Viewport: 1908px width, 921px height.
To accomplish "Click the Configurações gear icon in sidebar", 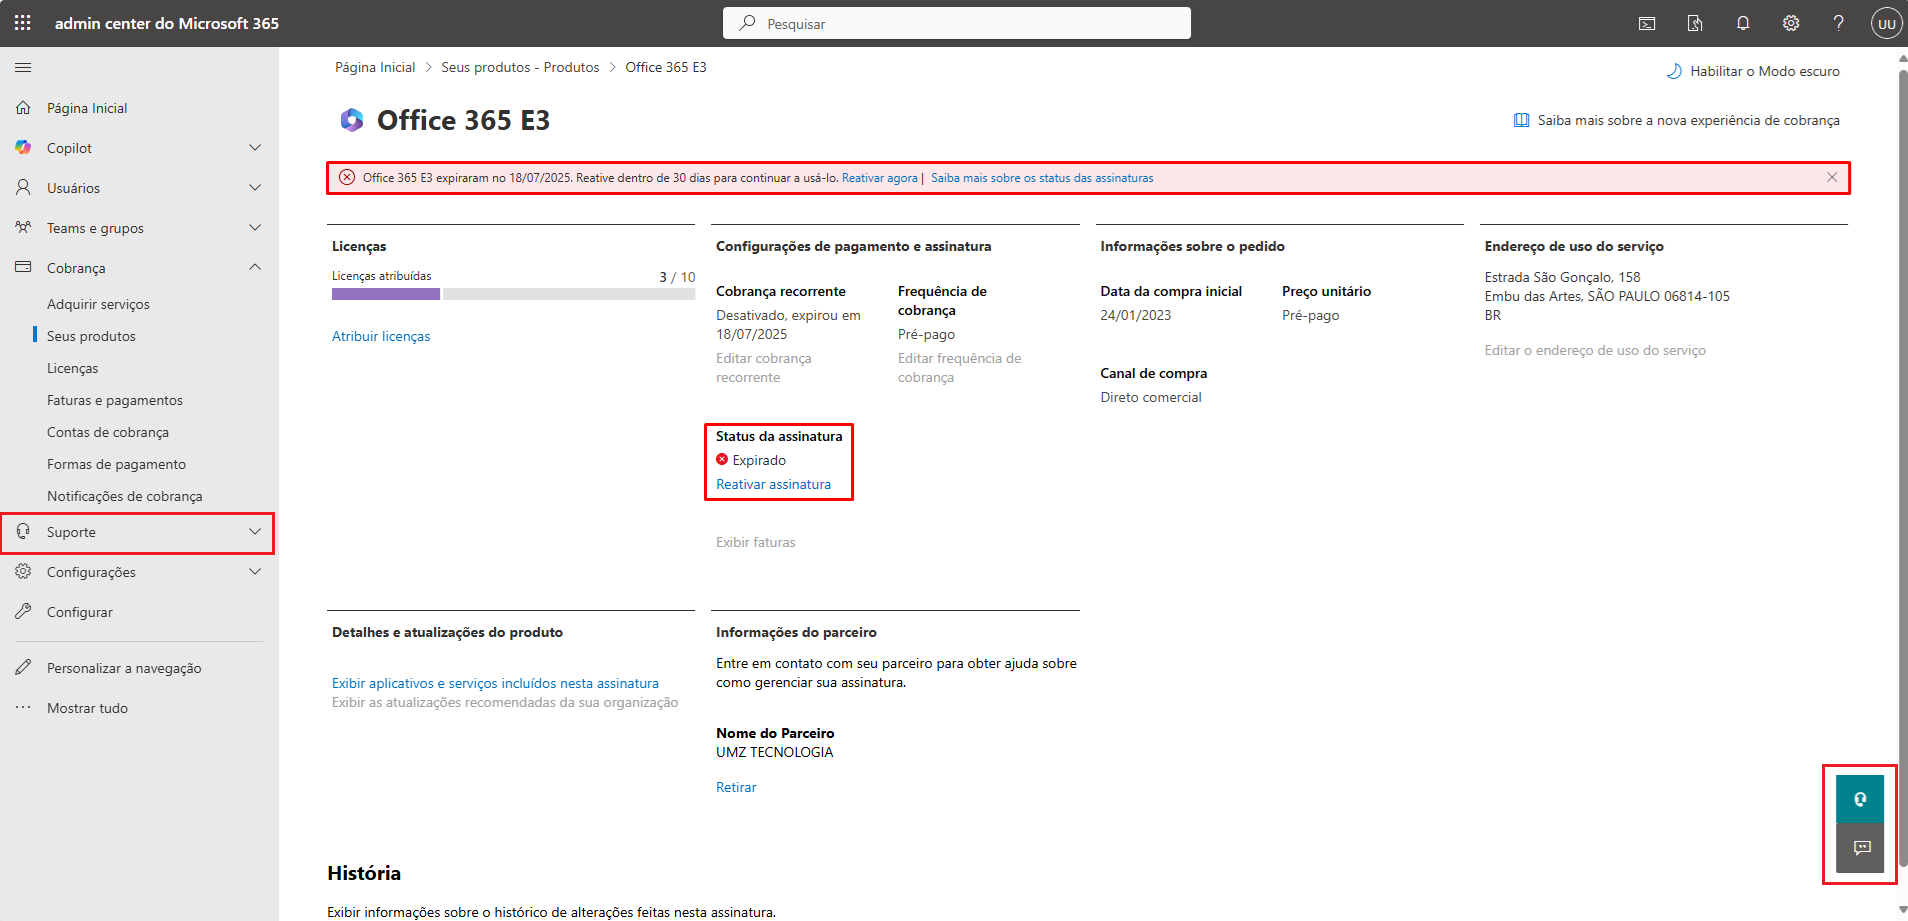I will pyautogui.click(x=23, y=571).
